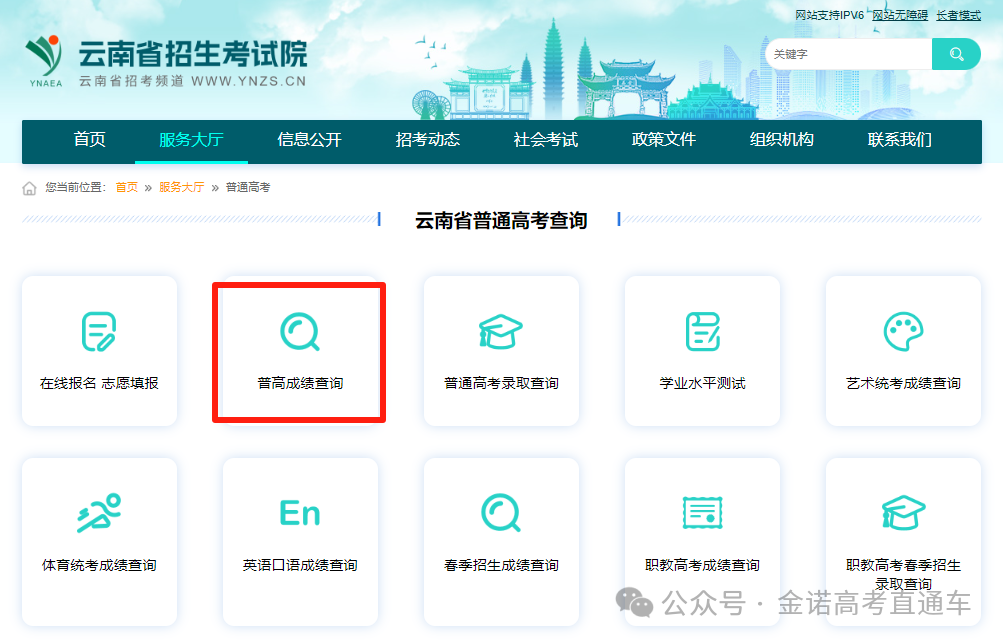This screenshot has height=643, width=1003.
Task: Click the 体育统考成绩查询 label
Action: pos(99,566)
